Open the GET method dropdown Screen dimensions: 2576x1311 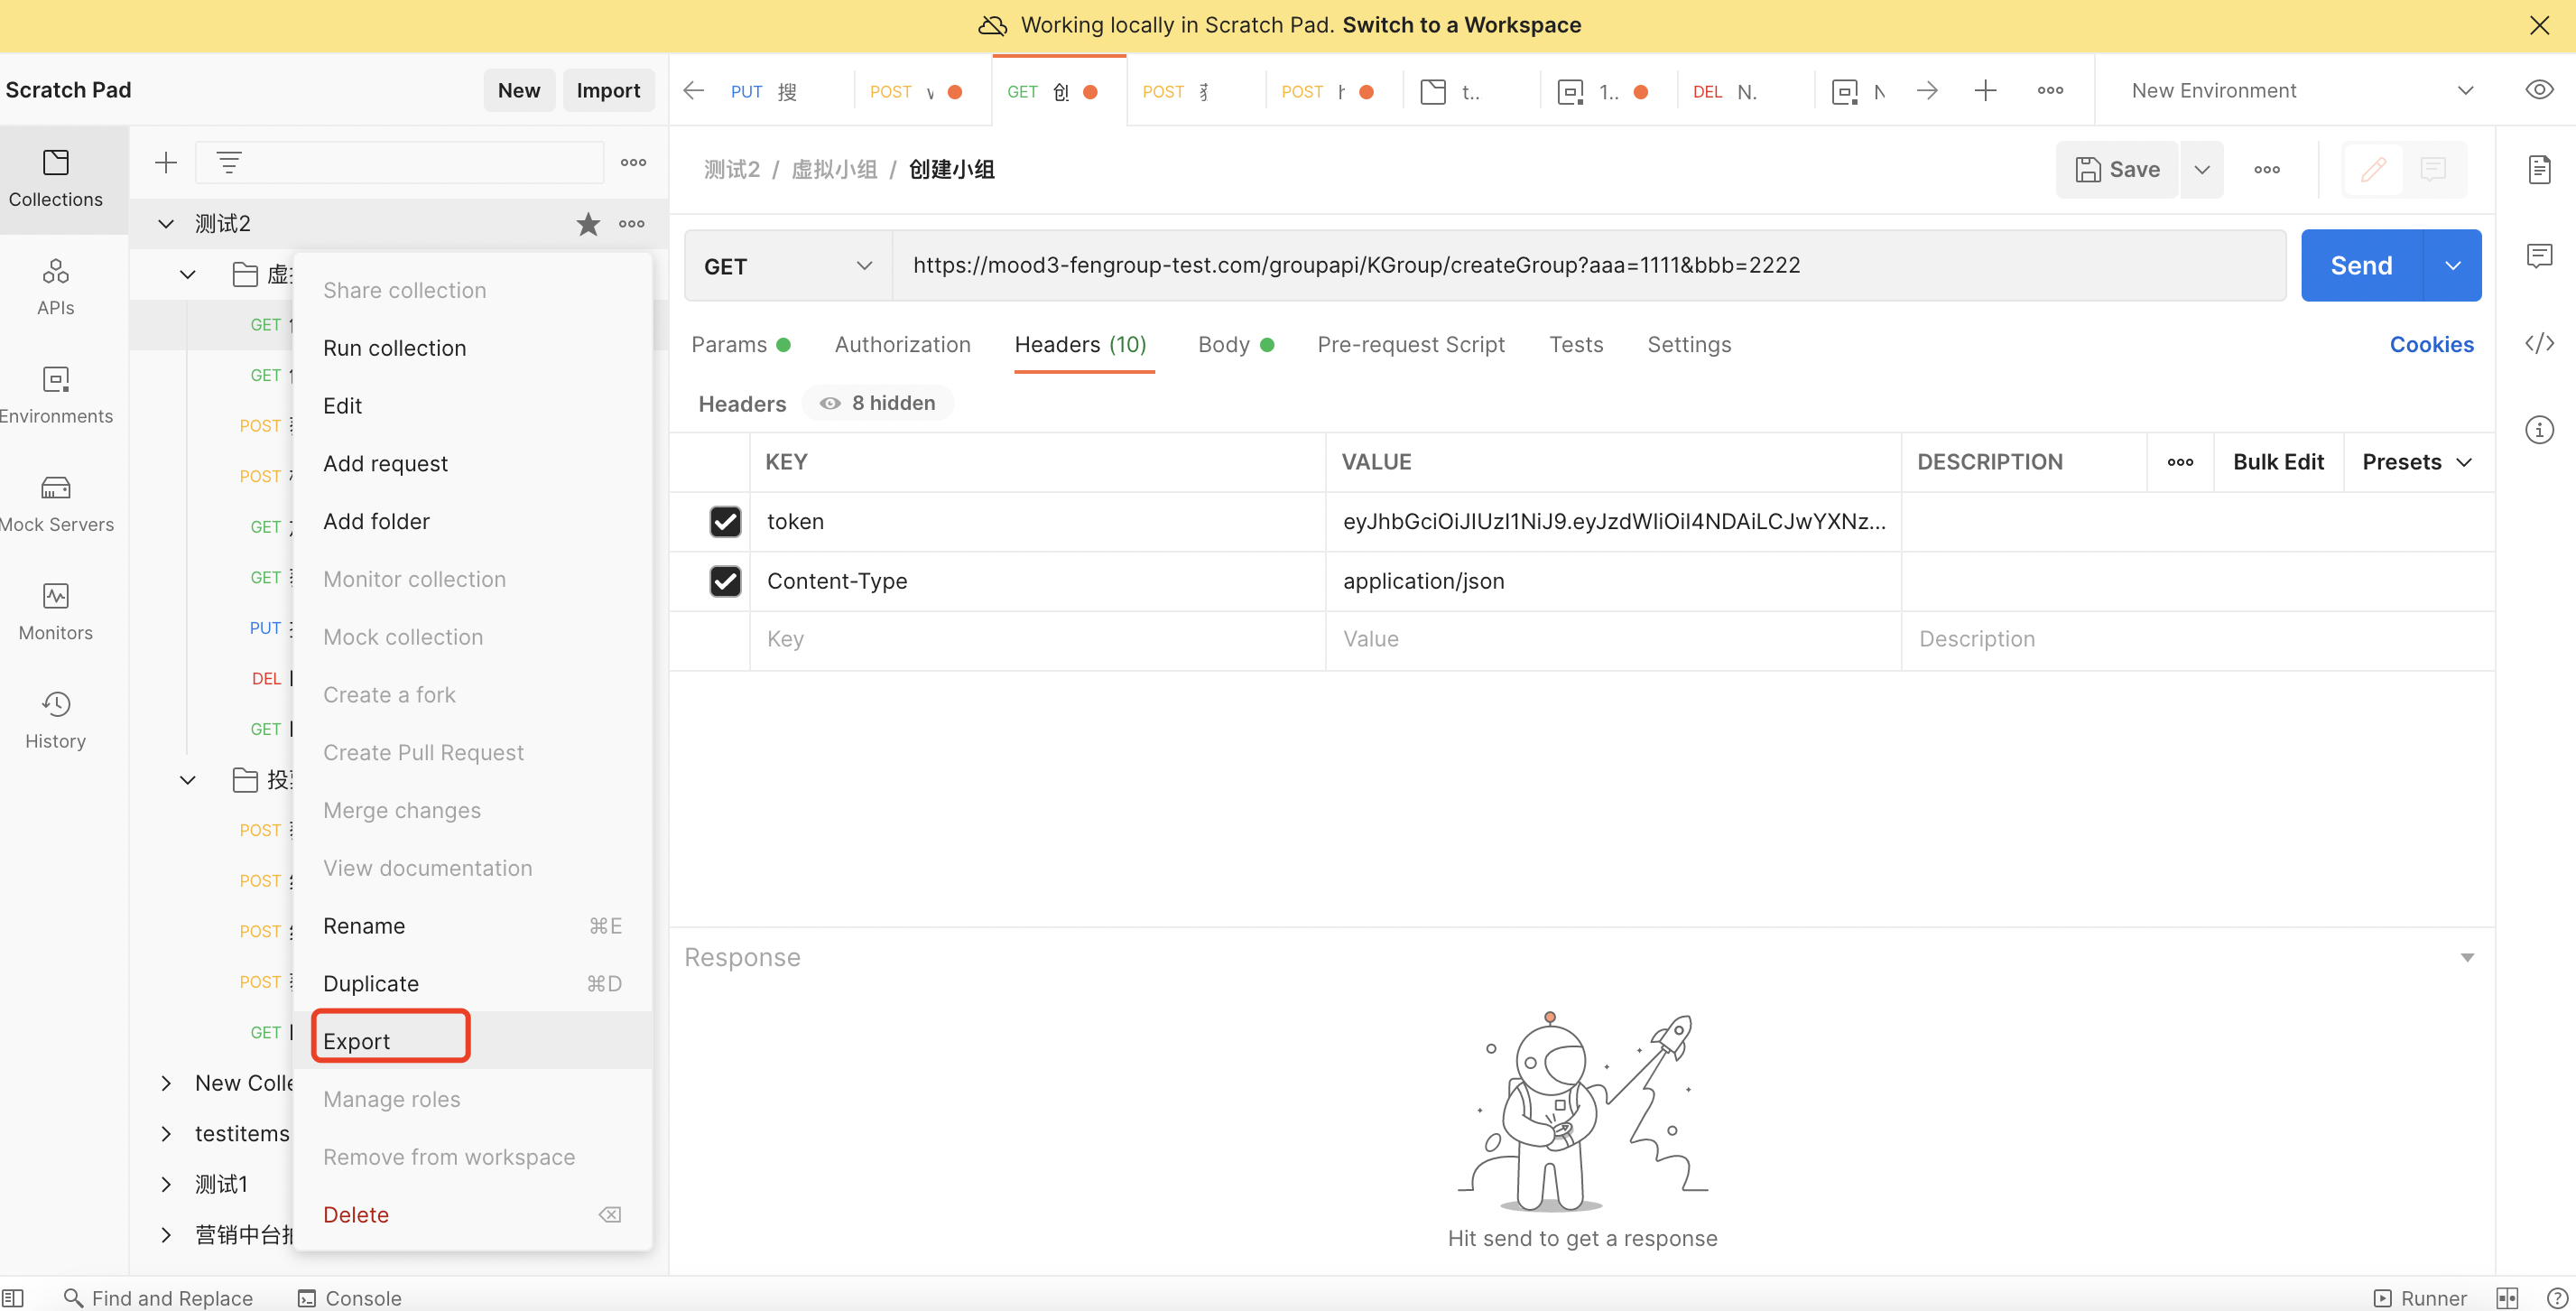click(788, 266)
